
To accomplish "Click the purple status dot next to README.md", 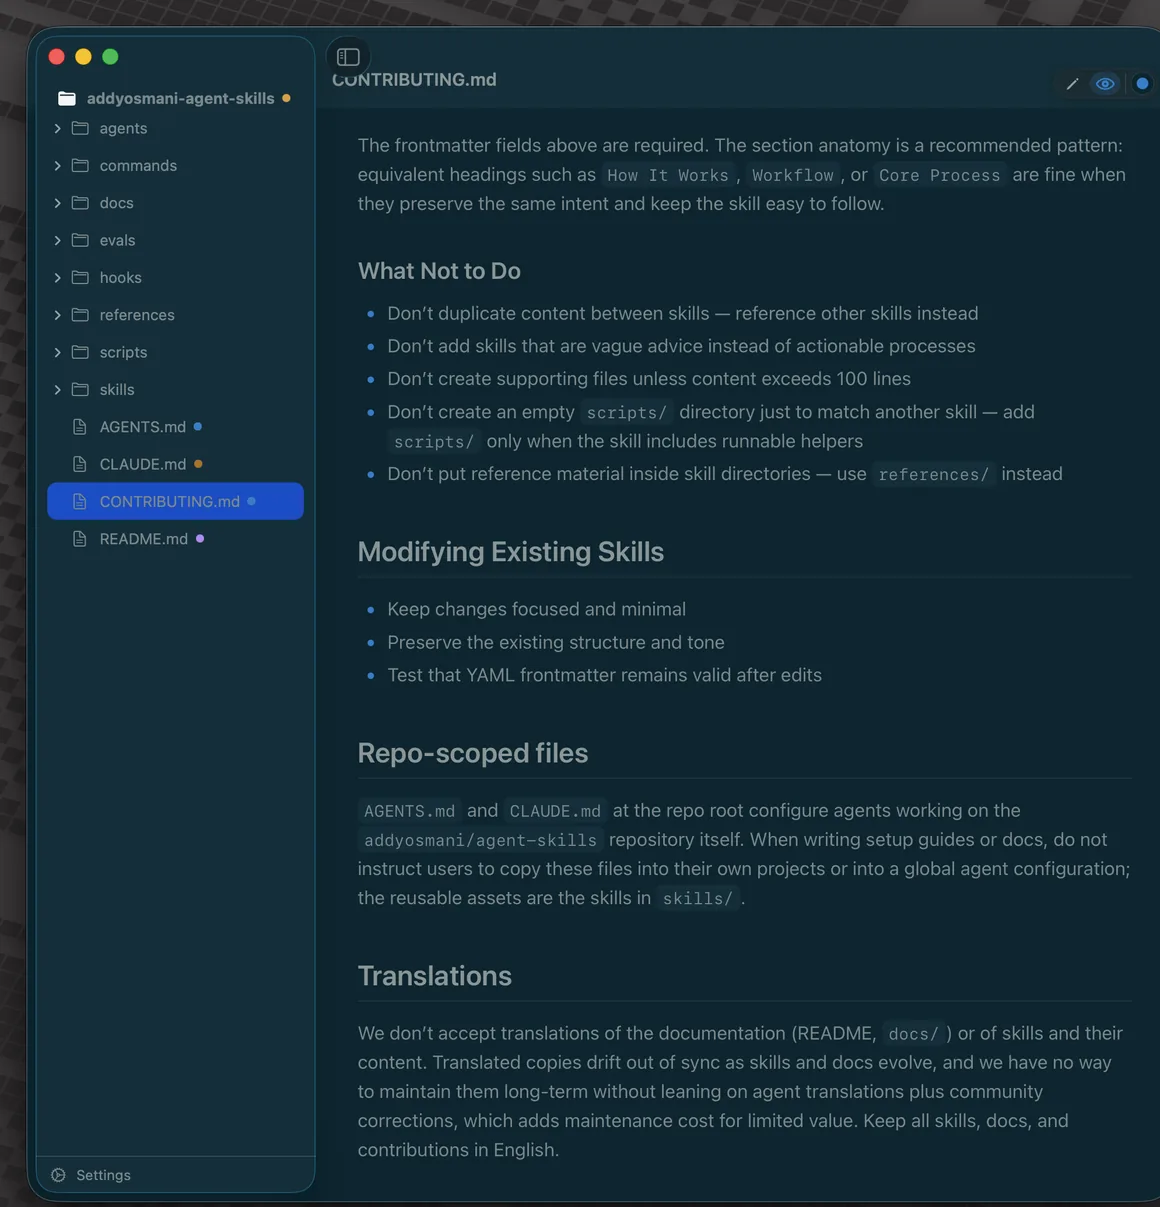I will pos(200,539).
